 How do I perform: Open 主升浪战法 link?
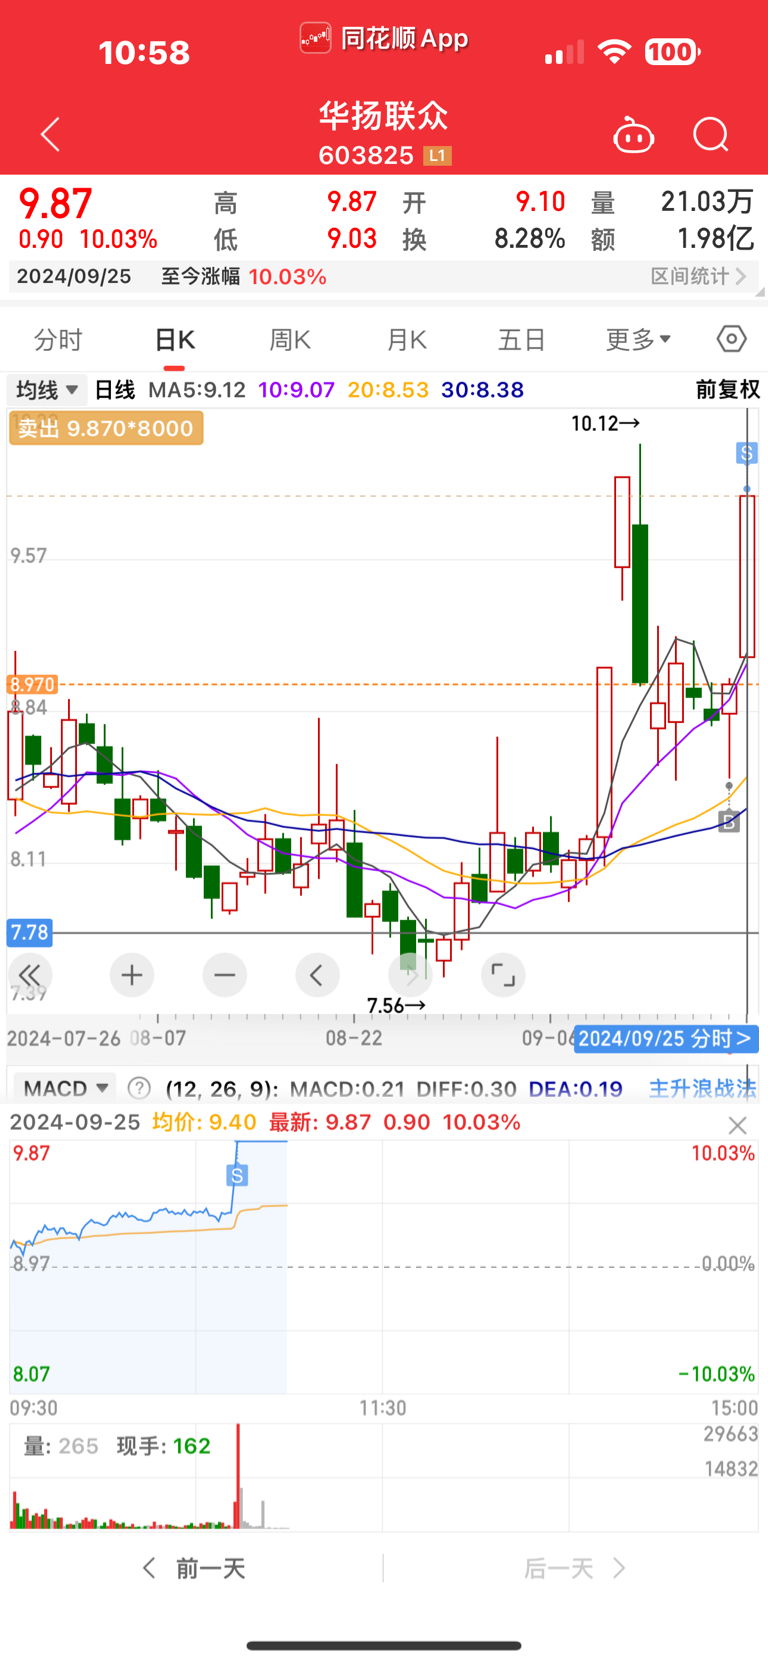703,1088
